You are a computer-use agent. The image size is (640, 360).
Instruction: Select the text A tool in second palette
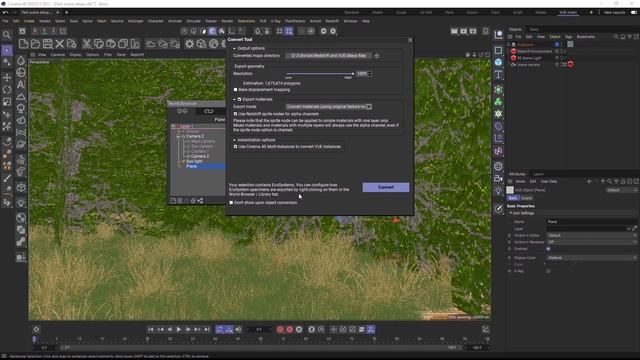coord(21,84)
